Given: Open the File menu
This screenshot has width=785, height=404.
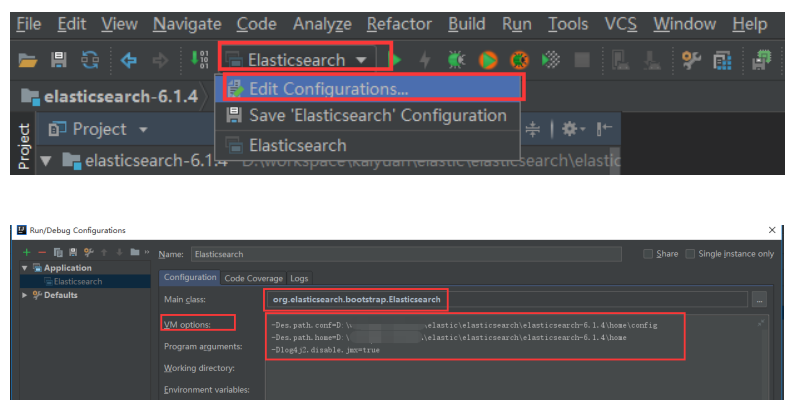Looking at the screenshot, I should tap(29, 24).
